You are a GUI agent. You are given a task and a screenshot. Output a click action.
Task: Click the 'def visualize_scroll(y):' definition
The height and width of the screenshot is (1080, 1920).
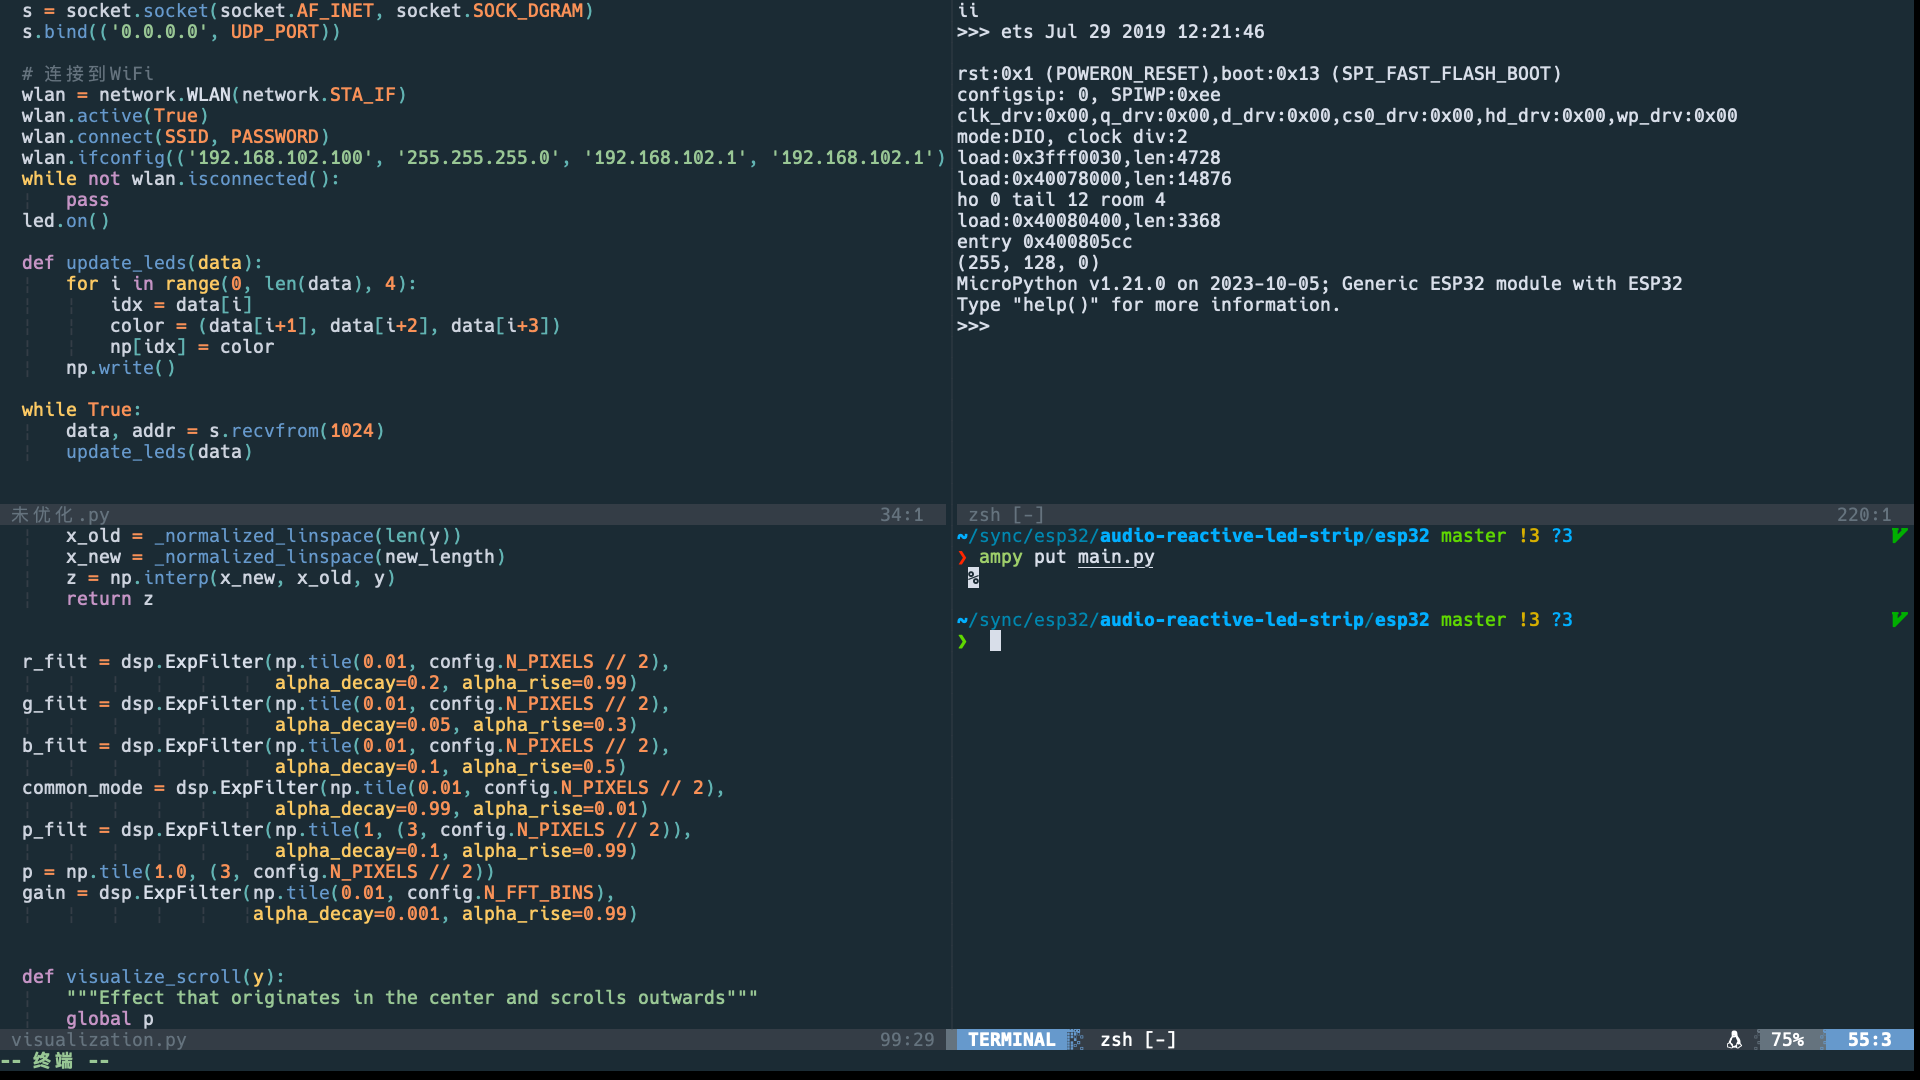pos(154,977)
